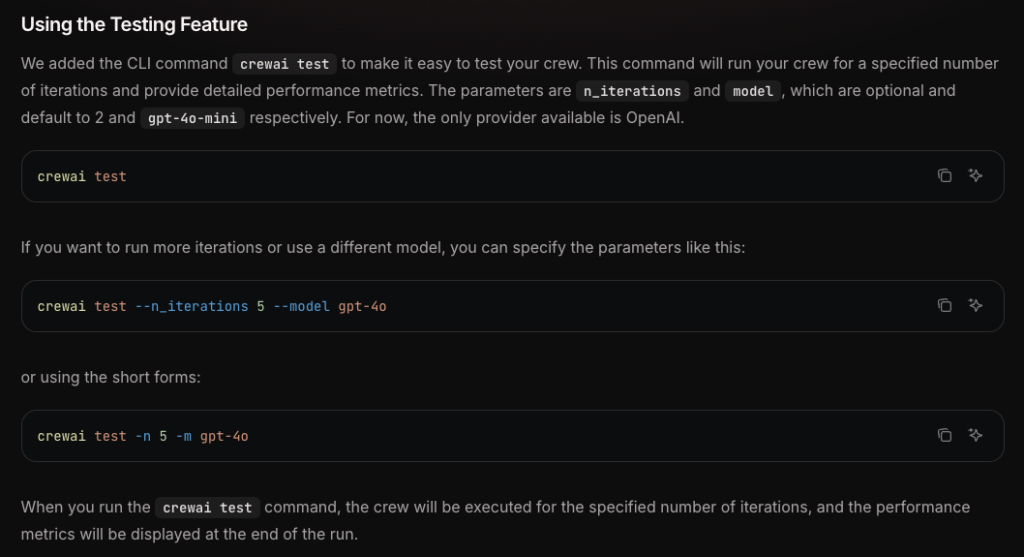Click the AI sparkle icon on the short-form code block

(x=976, y=436)
